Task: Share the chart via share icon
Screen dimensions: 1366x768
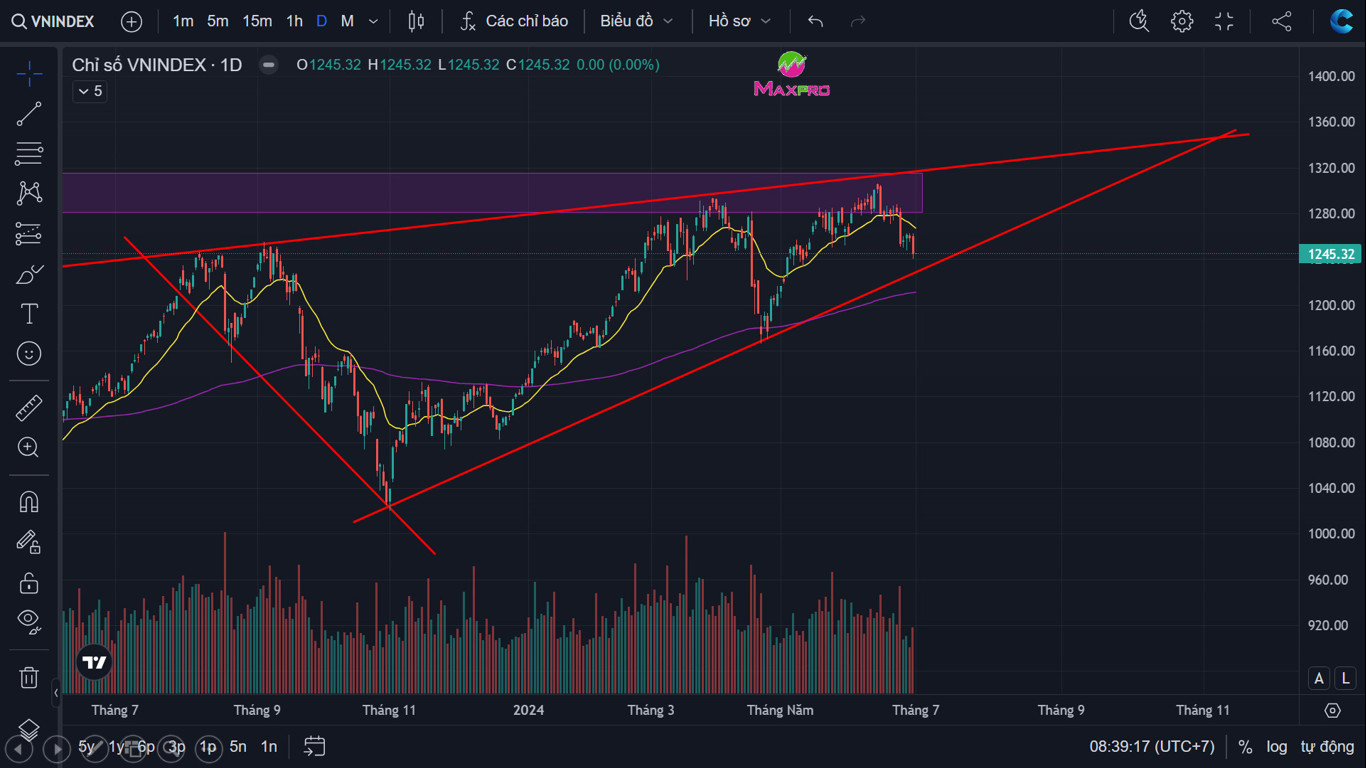Action: (1282, 21)
